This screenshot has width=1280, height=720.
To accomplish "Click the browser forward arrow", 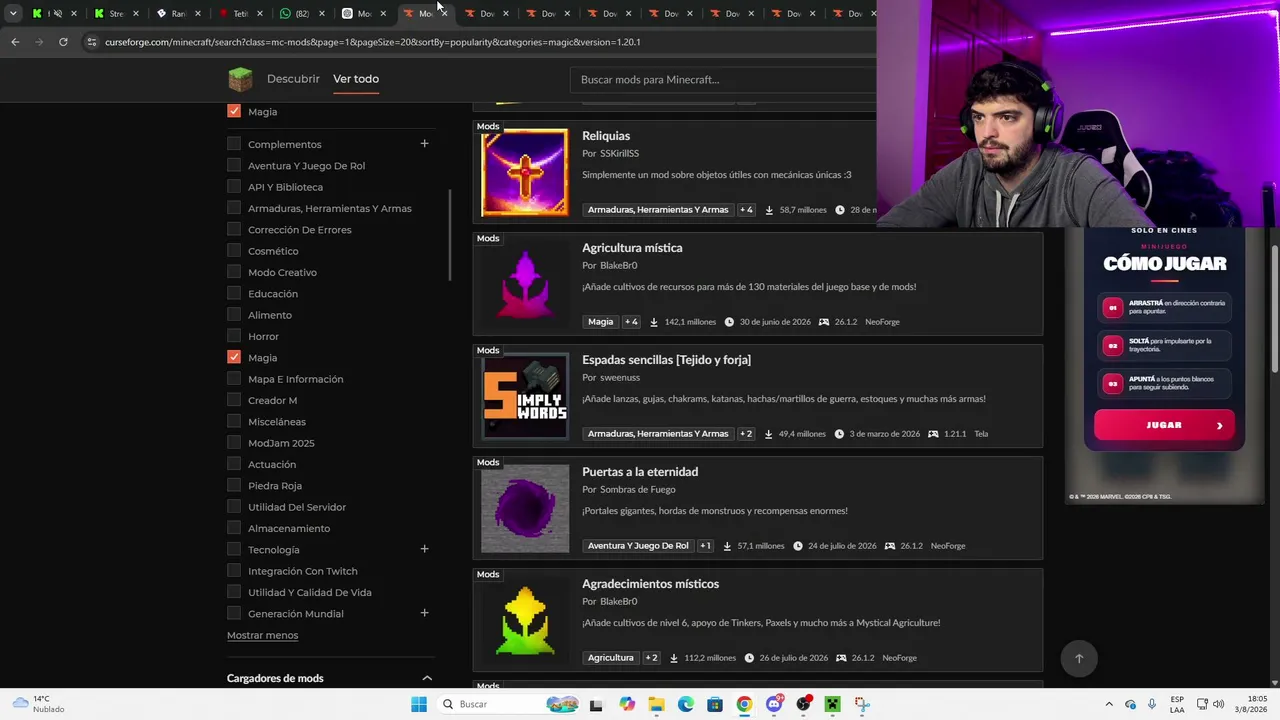I will coord(39,42).
